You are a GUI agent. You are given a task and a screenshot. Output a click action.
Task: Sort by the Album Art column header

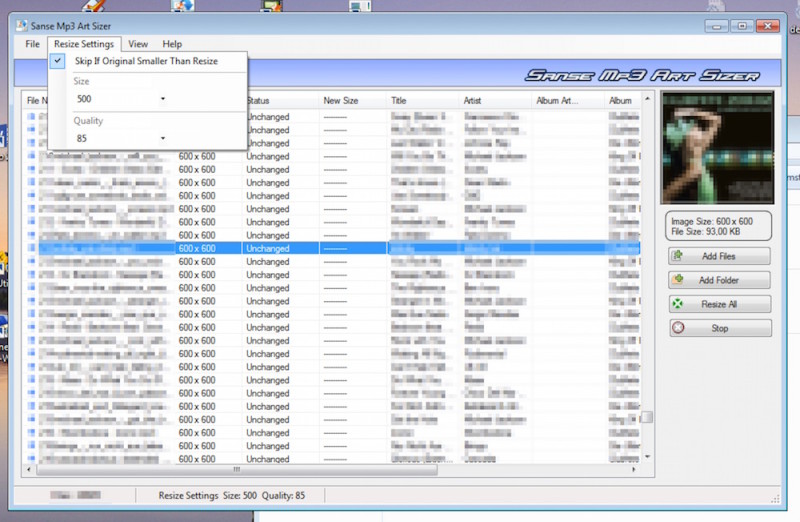[567, 101]
